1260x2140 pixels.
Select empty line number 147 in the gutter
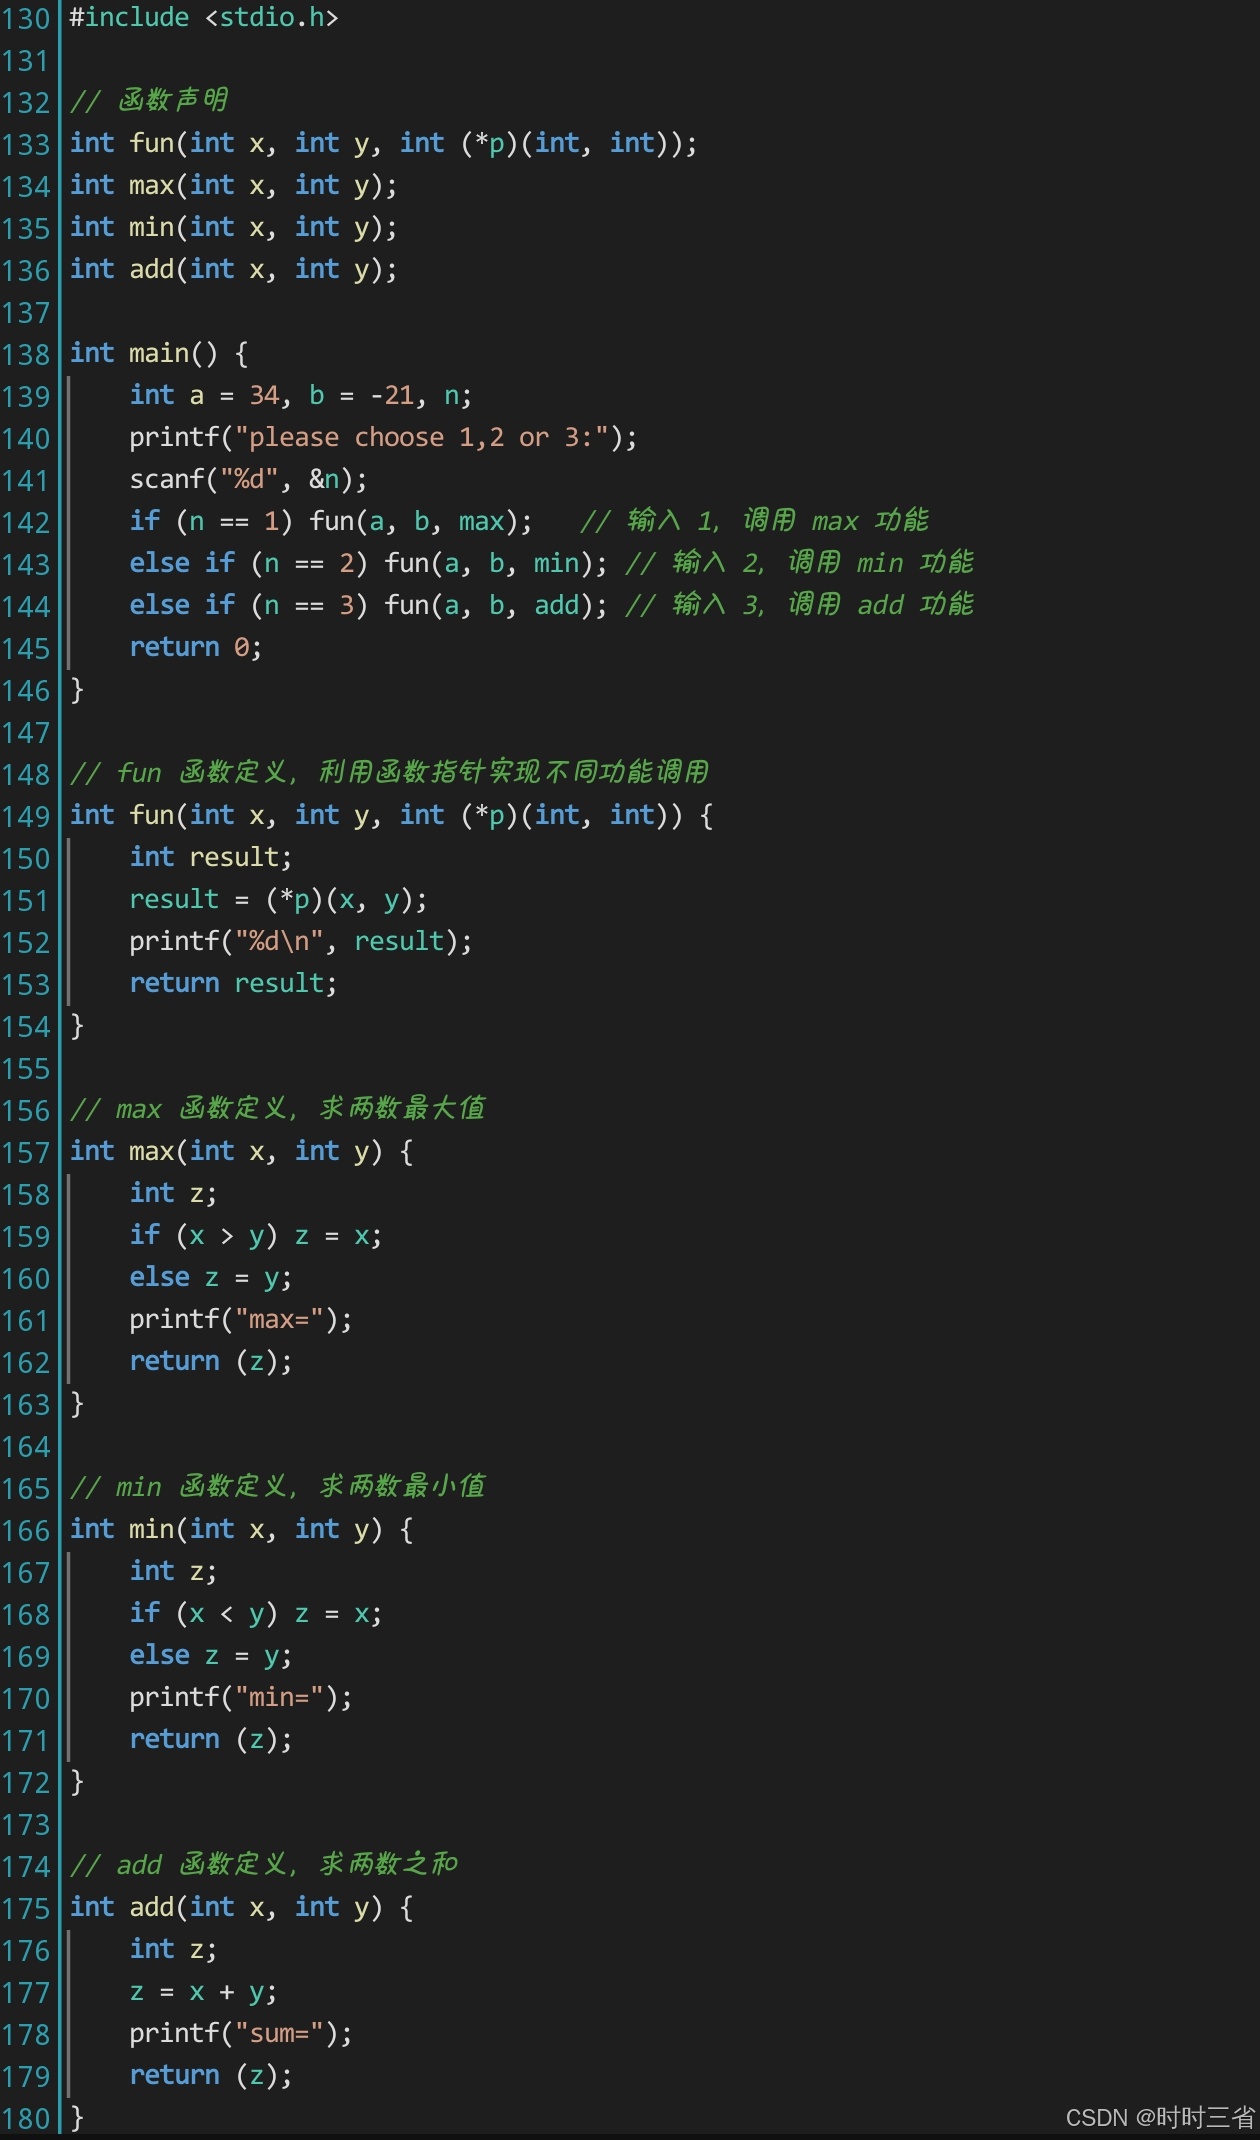coord(26,733)
